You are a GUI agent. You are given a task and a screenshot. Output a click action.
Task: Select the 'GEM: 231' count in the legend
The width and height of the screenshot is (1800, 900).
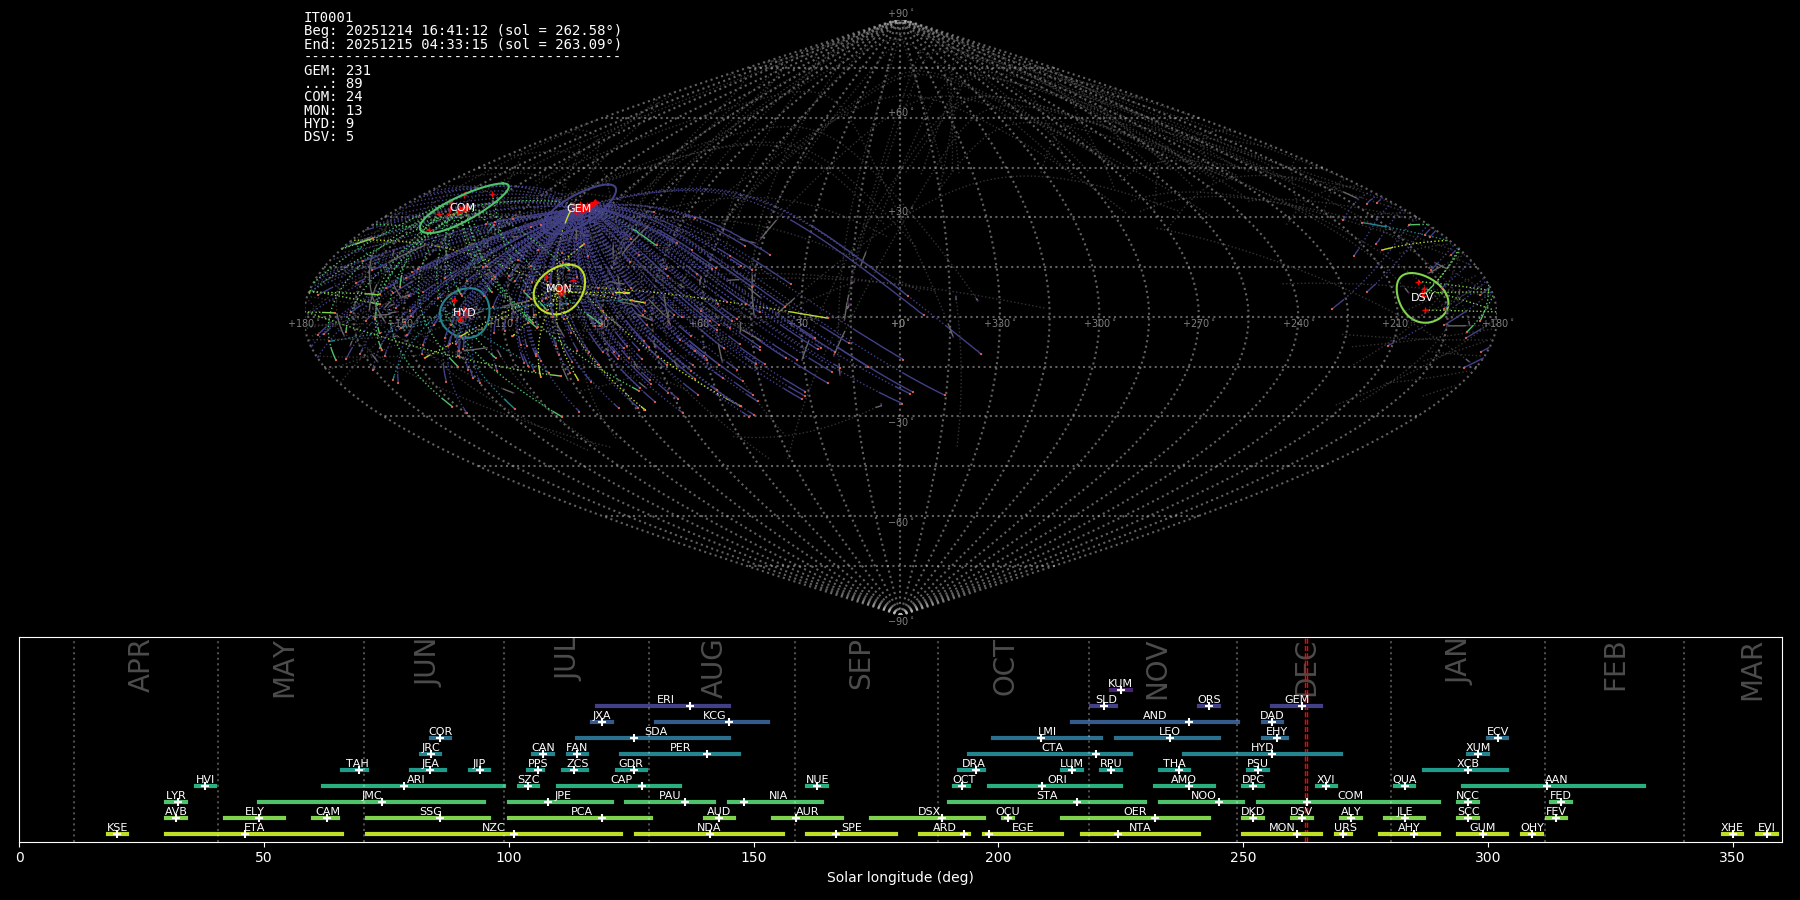click(337, 71)
